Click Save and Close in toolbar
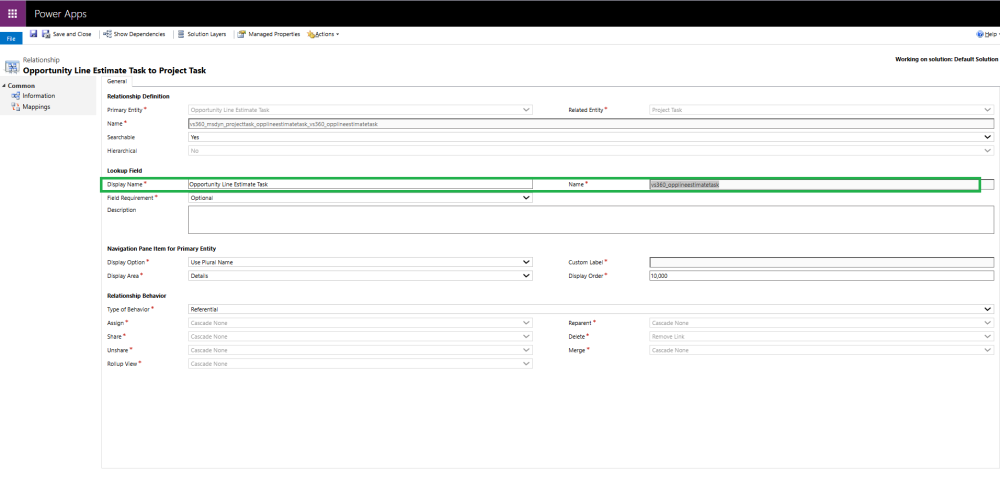 click(67, 34)
